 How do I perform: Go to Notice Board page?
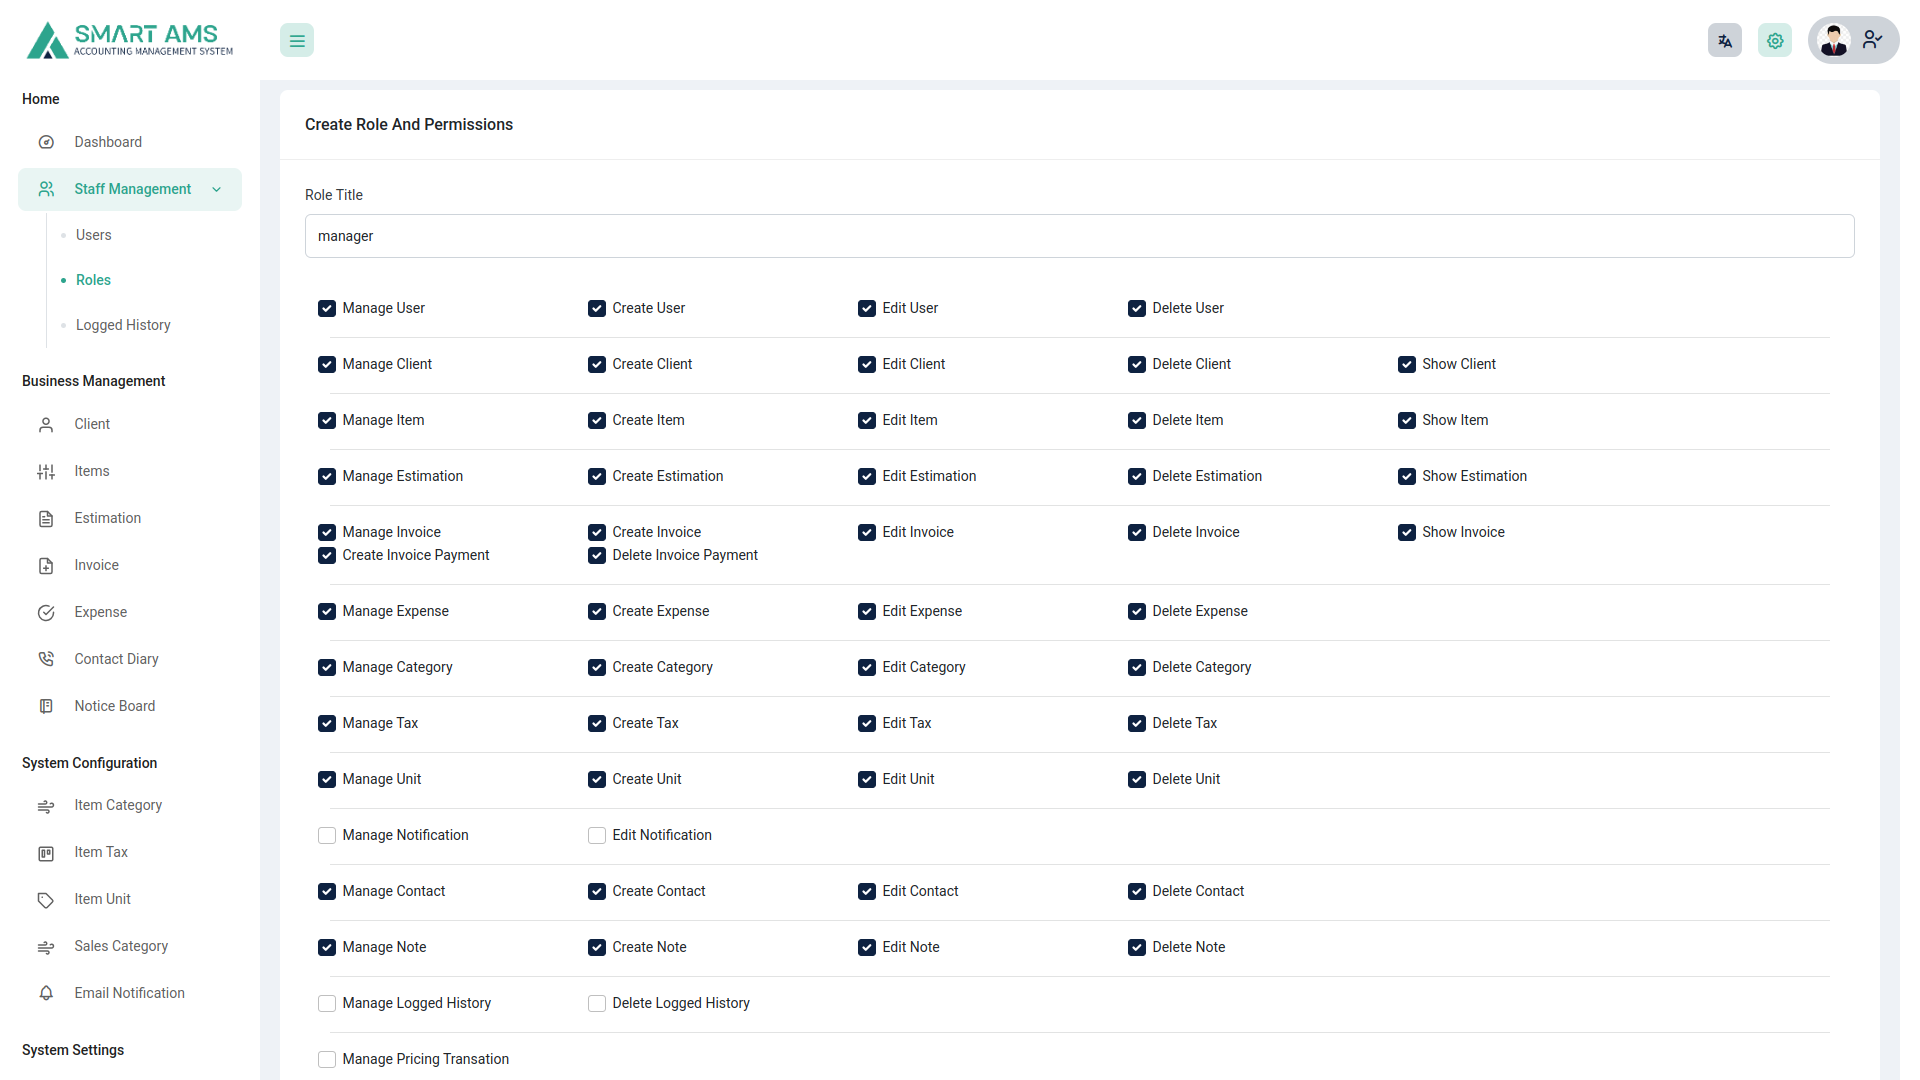(114, 706)
